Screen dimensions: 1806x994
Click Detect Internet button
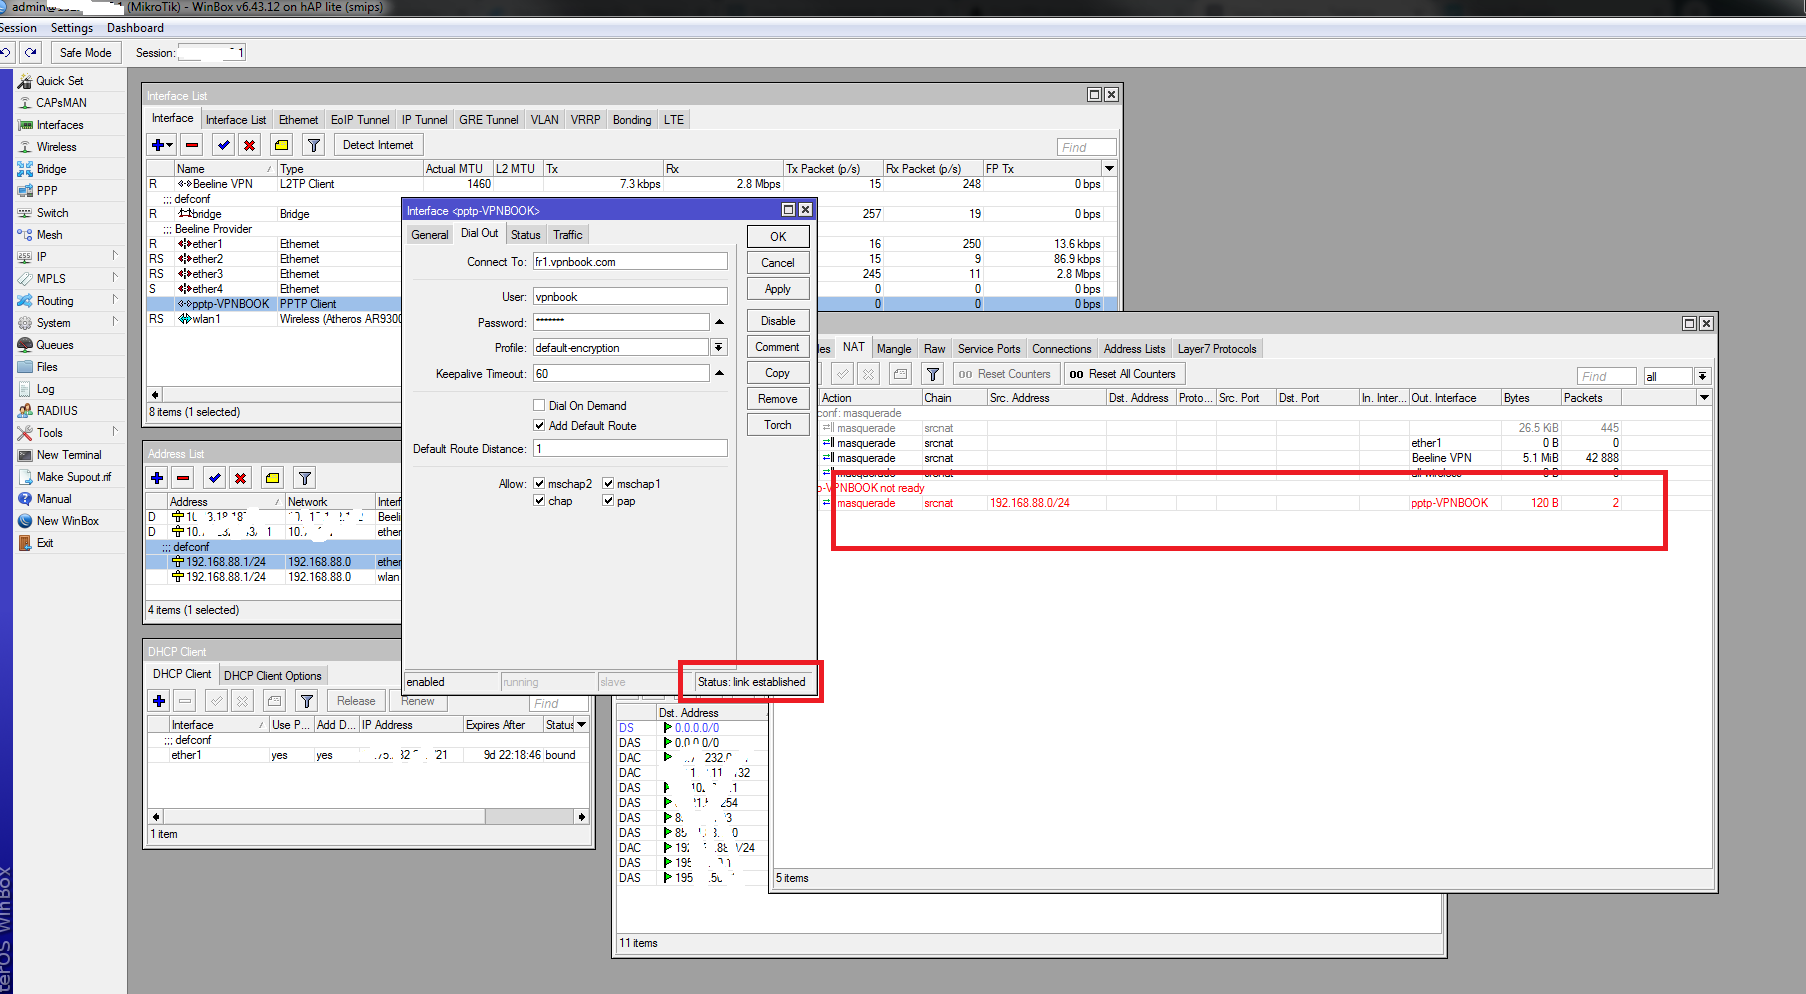pyautogui.click(x=378, y=145)
